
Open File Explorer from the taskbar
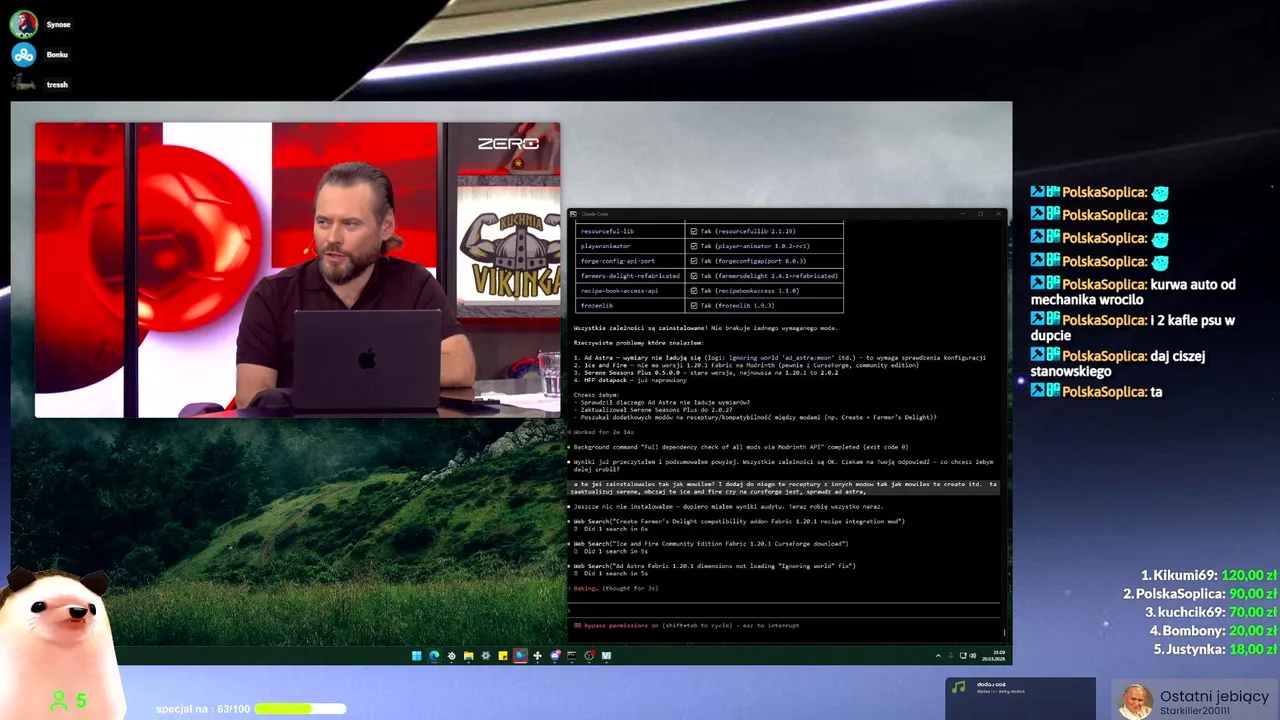468,656
